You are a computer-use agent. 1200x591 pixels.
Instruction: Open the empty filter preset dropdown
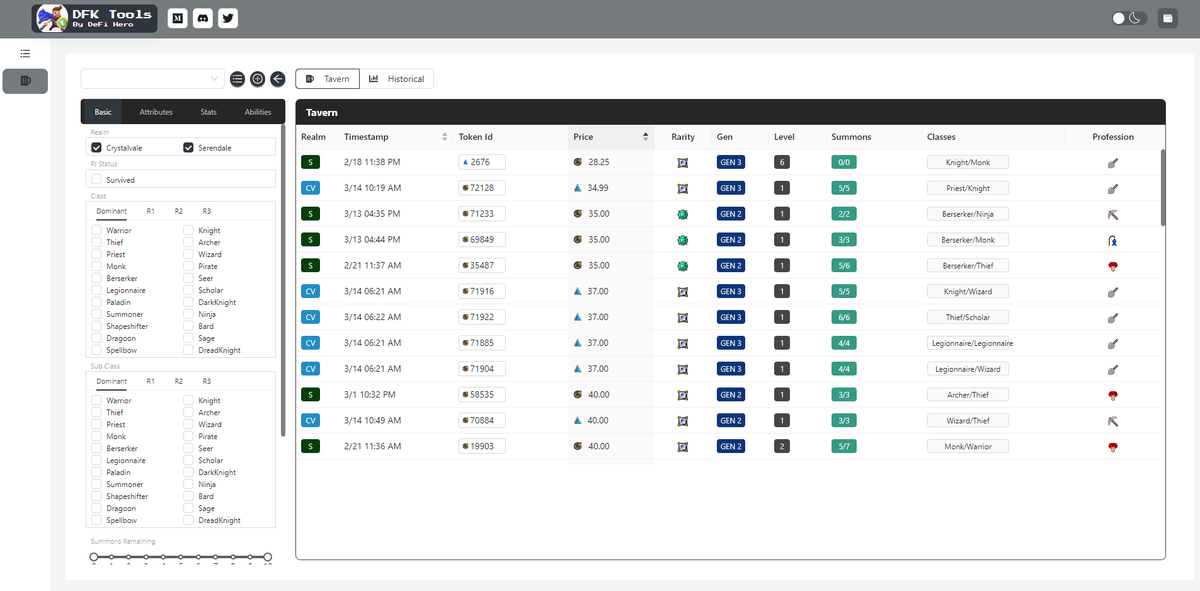153,79
